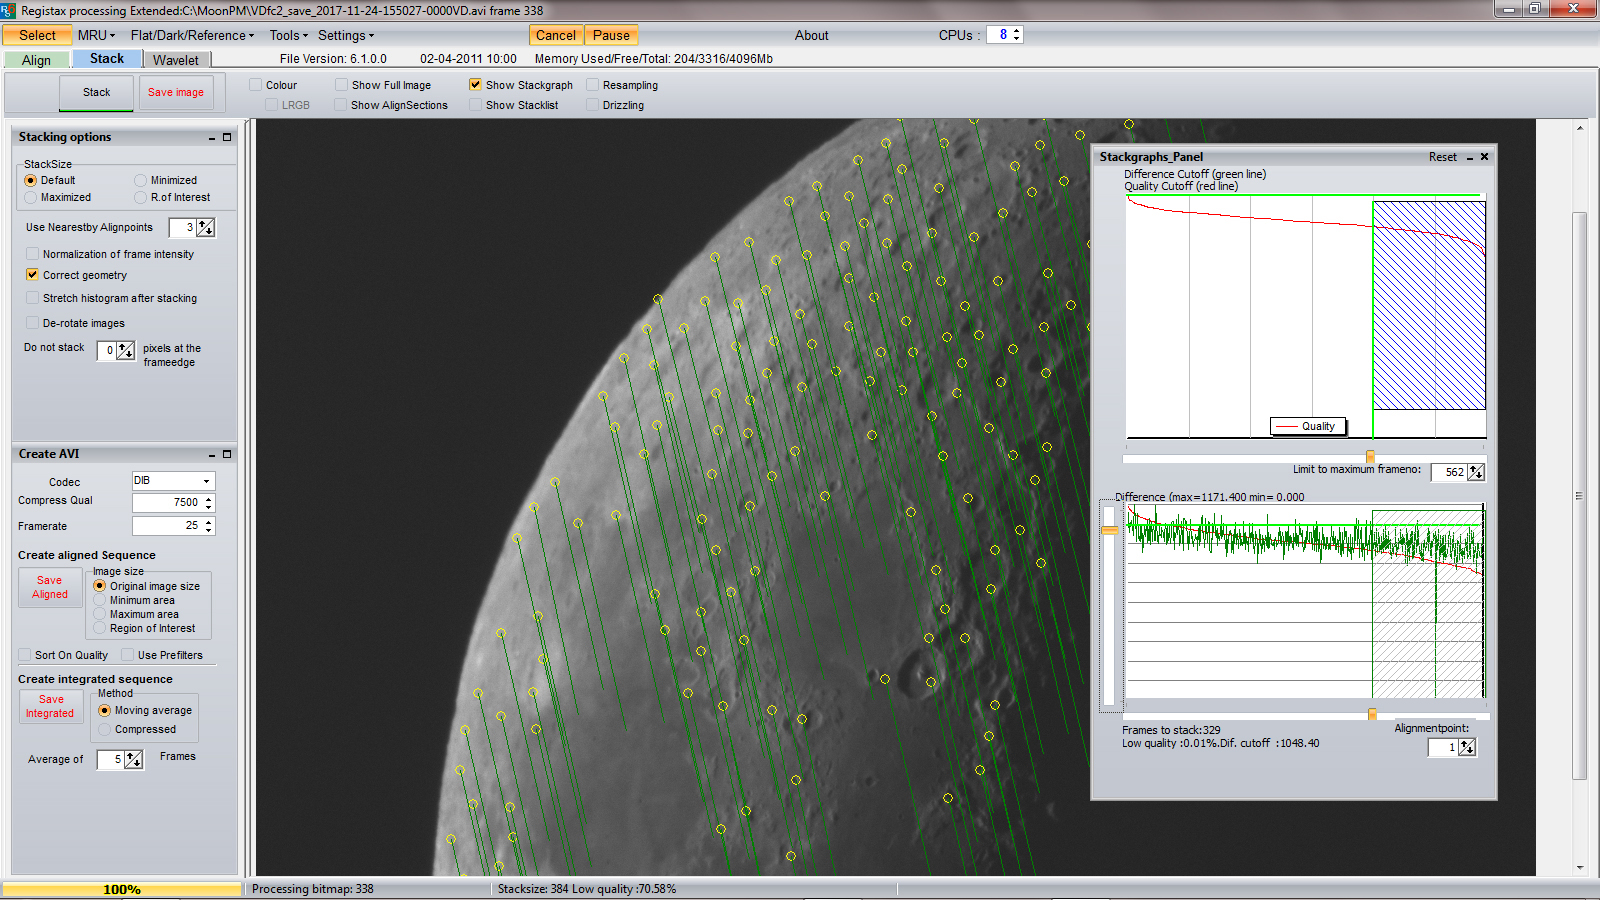The image size is (1600, 900).
Task: Click the Registax app icon in title bar
Action: pos(8,10)
